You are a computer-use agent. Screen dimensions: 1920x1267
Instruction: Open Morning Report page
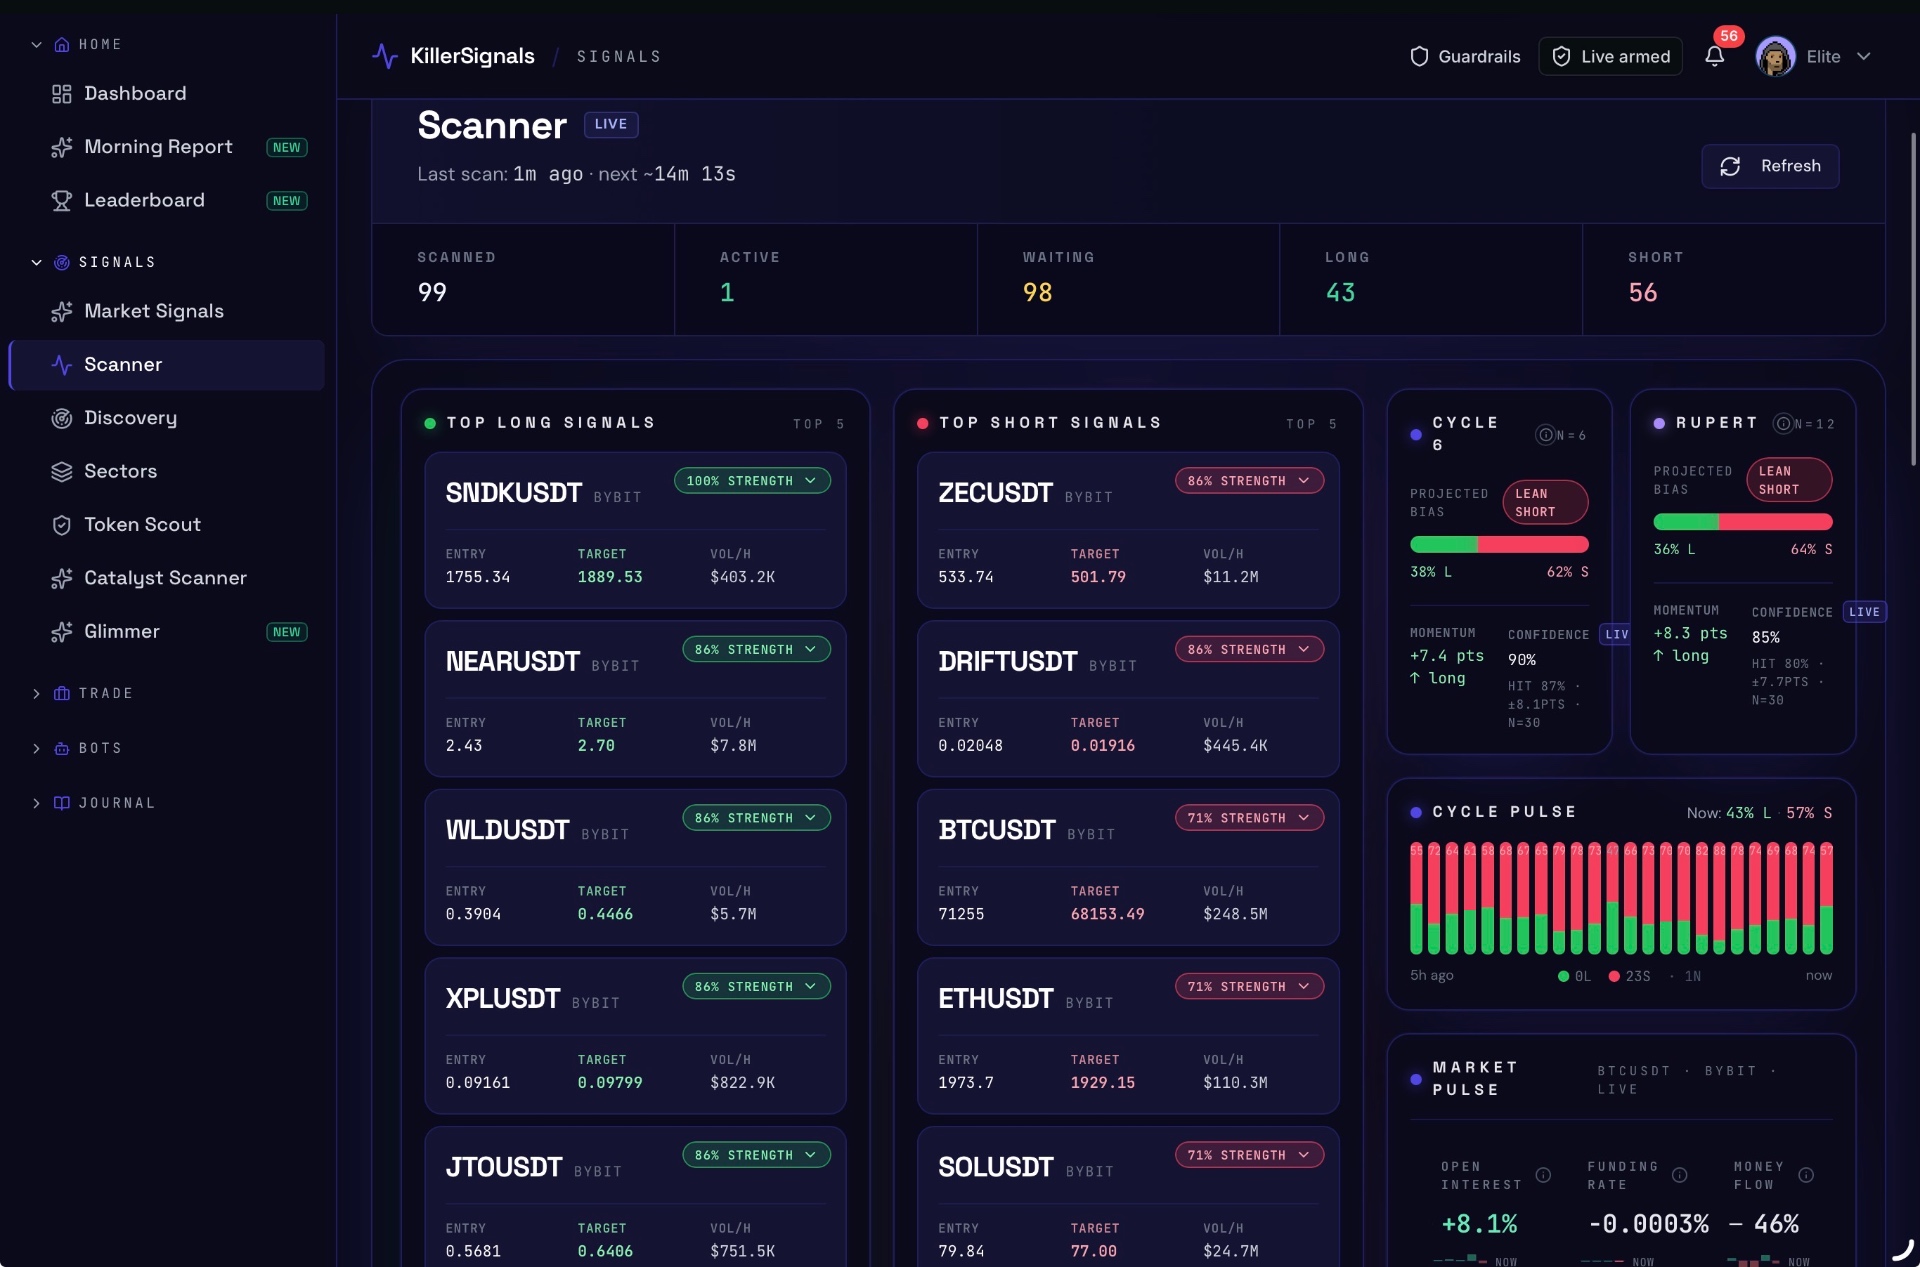coord(166,147)
